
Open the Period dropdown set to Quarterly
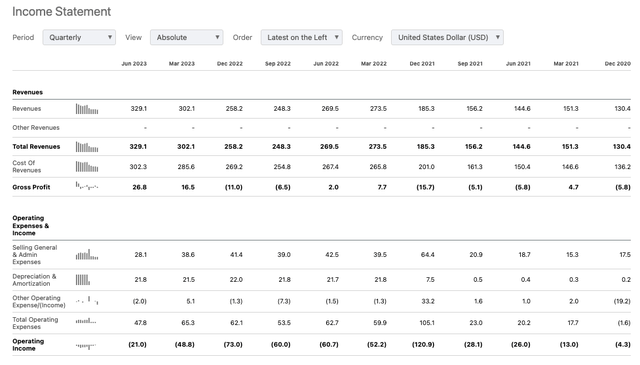pyautogui.click(x=79, y=37)
